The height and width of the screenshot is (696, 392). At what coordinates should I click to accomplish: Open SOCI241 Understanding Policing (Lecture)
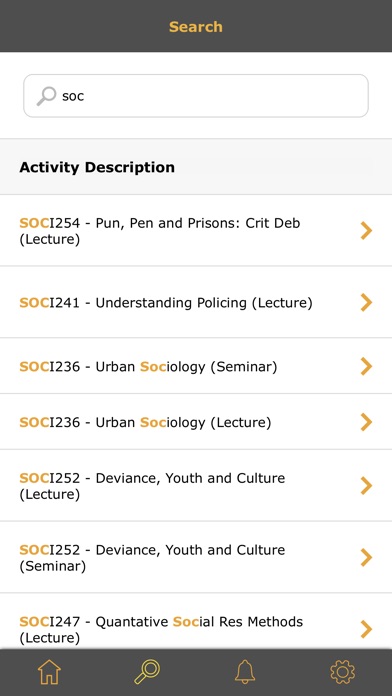(x=196, y=302)
